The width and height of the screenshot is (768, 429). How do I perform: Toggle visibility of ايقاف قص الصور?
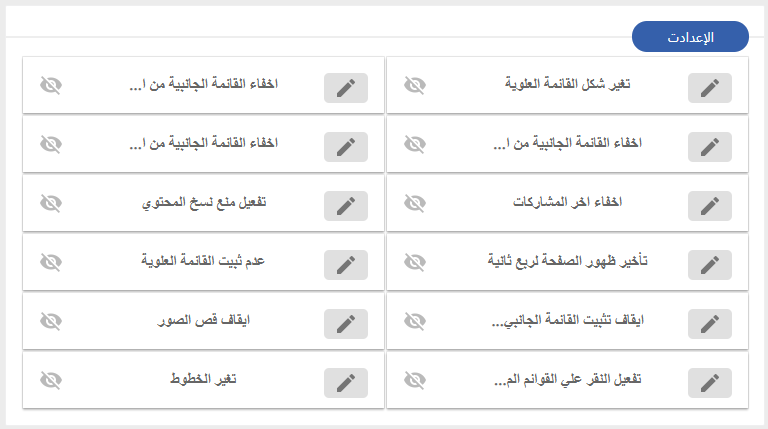tap(51, 321)
